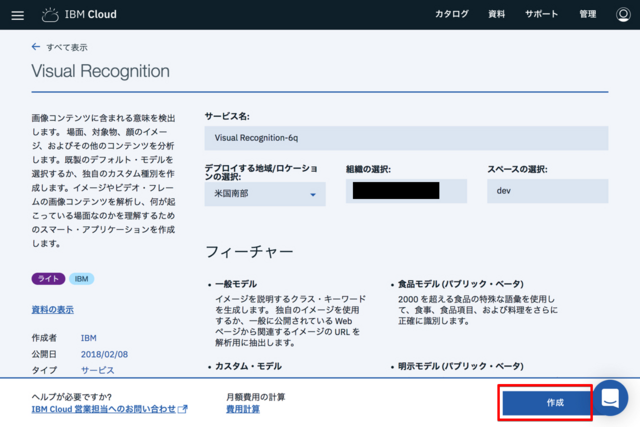Click the 作成者 IBM value
The height and width of the screenshot is (427, 640).
coord(89,338)
